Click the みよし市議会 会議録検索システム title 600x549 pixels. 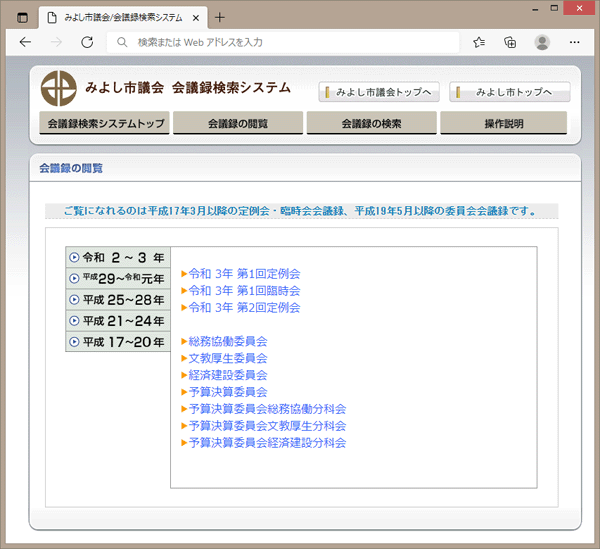(188, 88)
